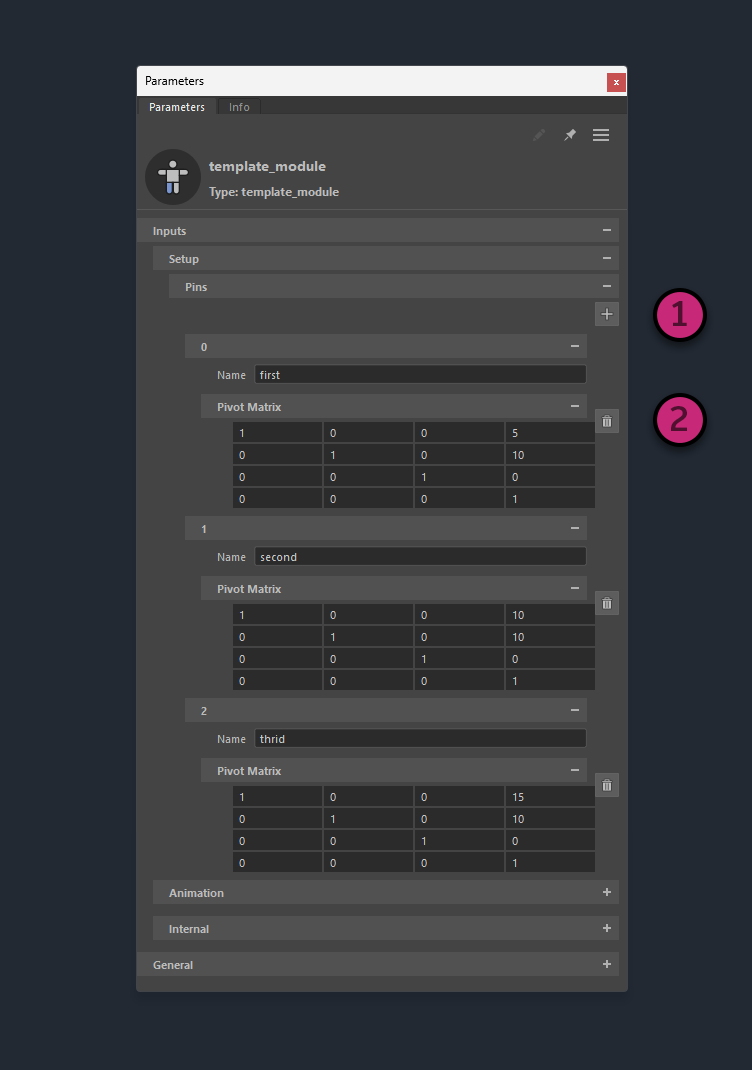Expand the Internal section
Image resolution: width=752 pixels, height=1070 pixels.
click(606, 929)
